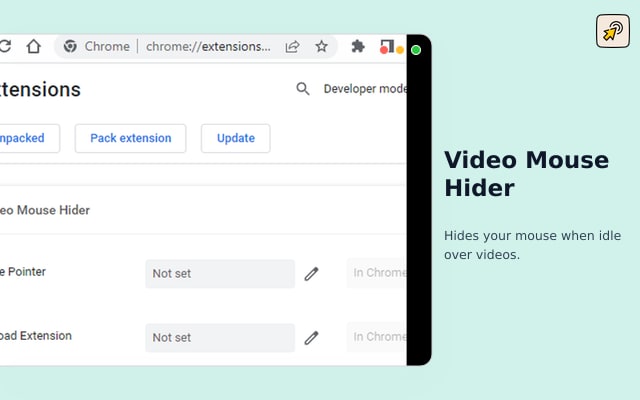Screen dimensions: 640x400
Task: Bookmark this page with the star
Action: coord(322,46)
